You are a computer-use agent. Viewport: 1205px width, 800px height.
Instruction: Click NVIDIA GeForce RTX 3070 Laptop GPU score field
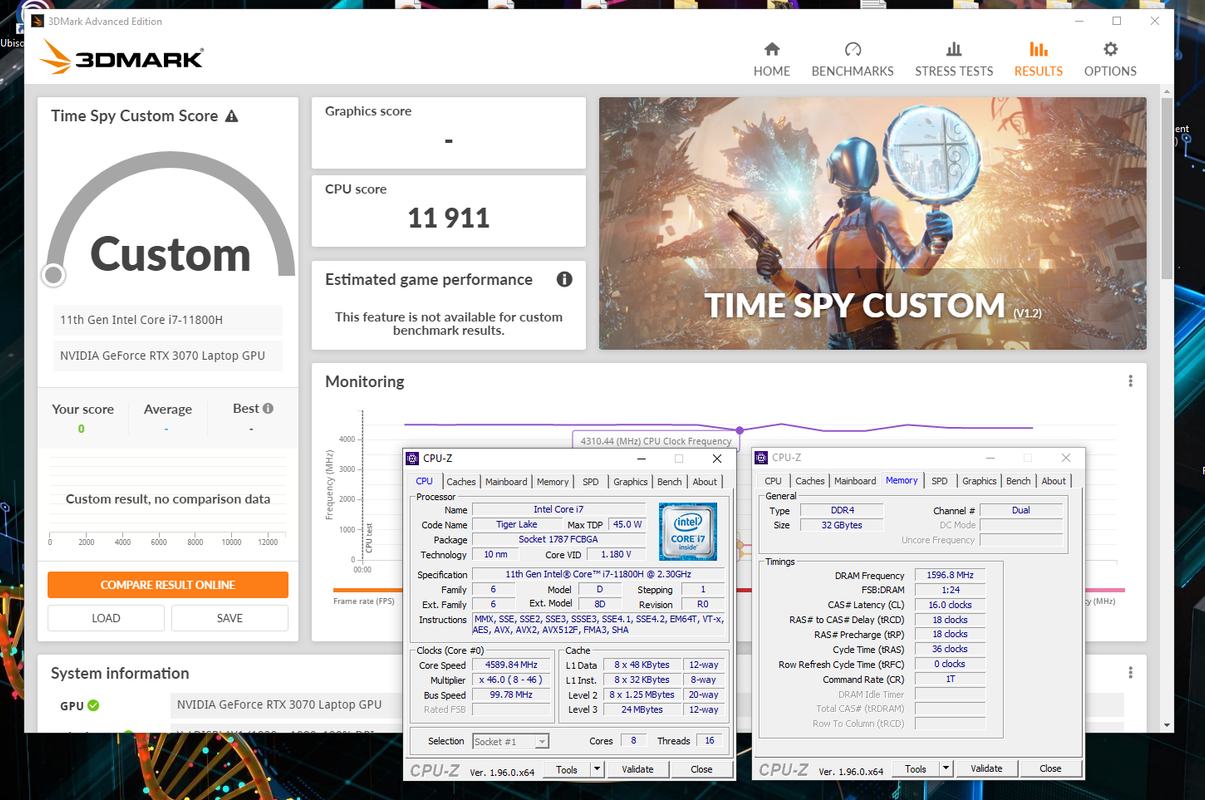(x=168, y=356)
